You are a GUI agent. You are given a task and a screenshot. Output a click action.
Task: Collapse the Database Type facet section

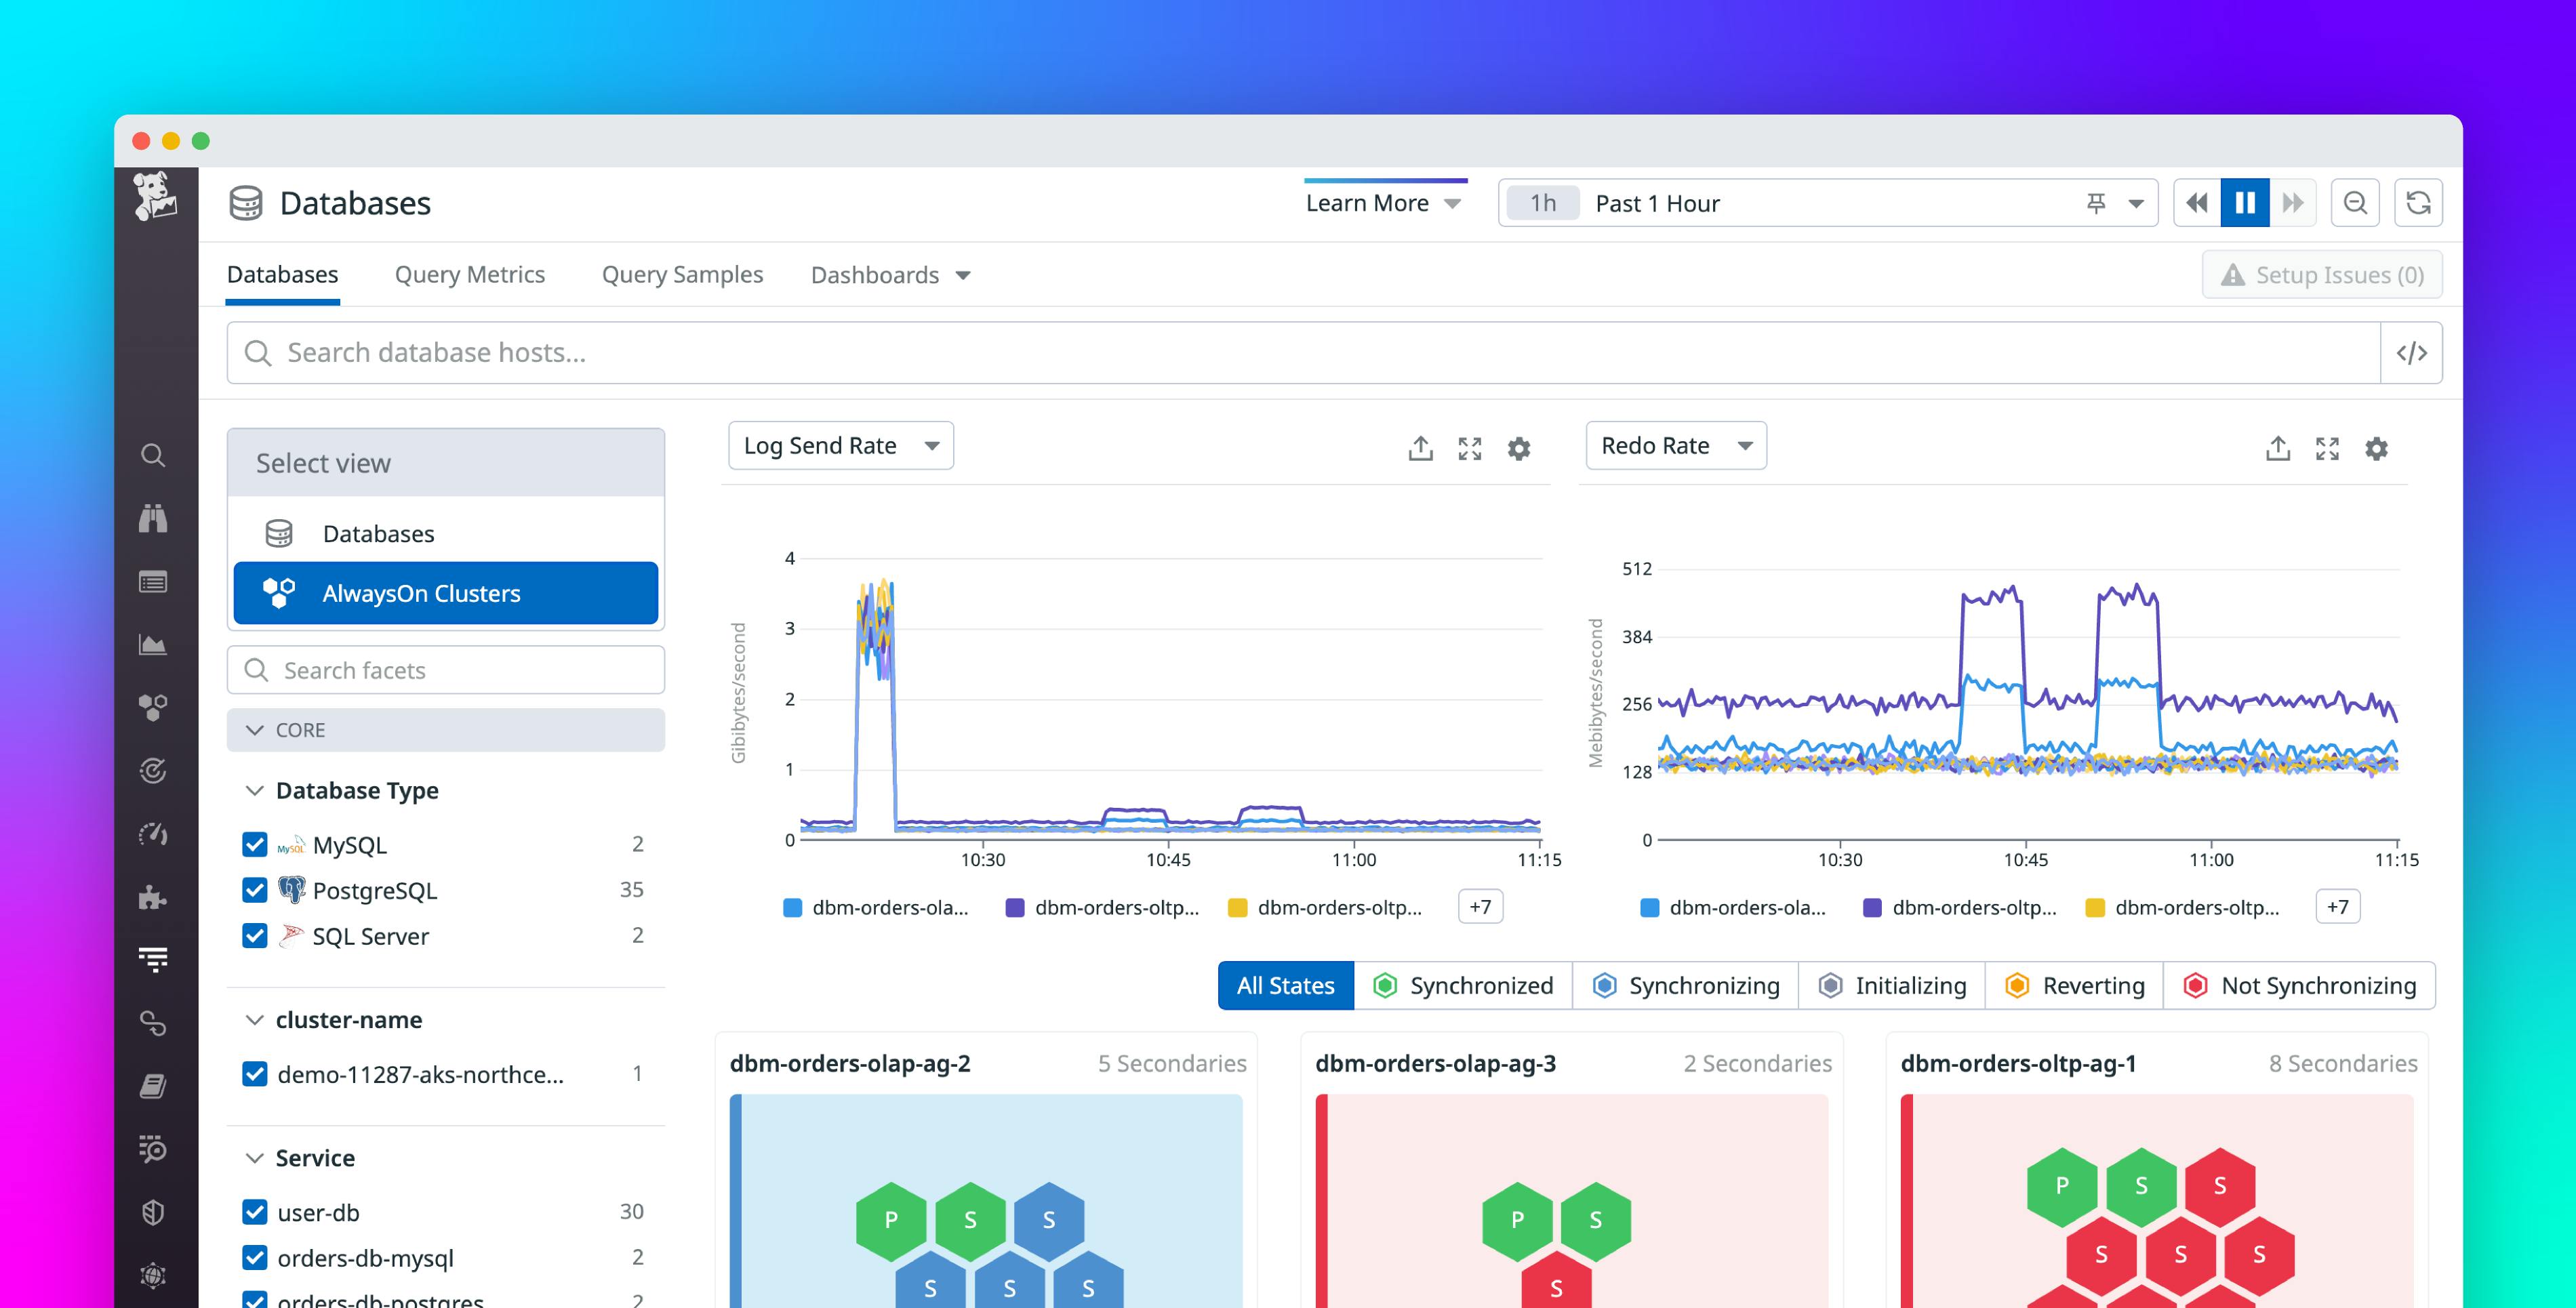coord(255,790)
